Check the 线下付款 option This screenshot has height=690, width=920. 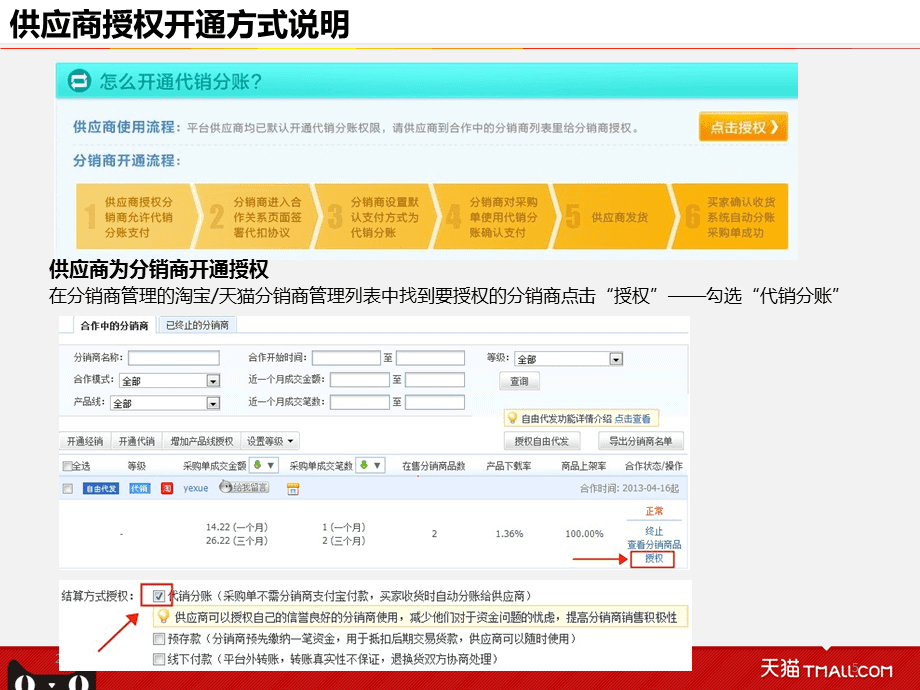(x=159, y=659)
